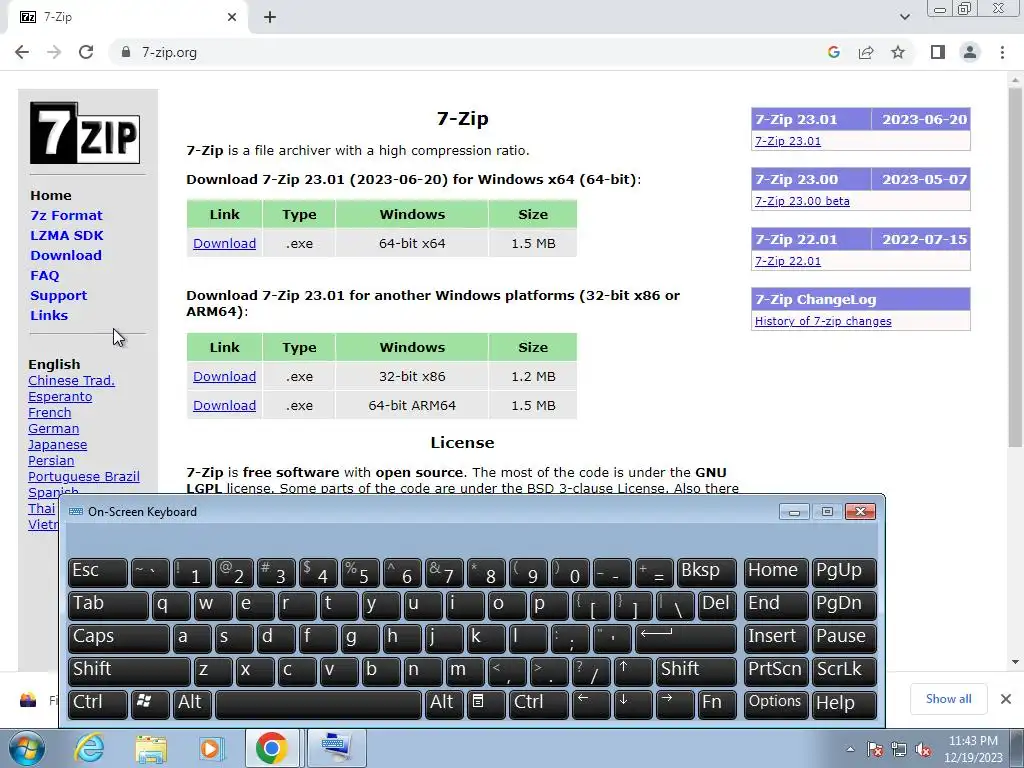Click the on-screen keyboard return key

(x=685, y=638)
